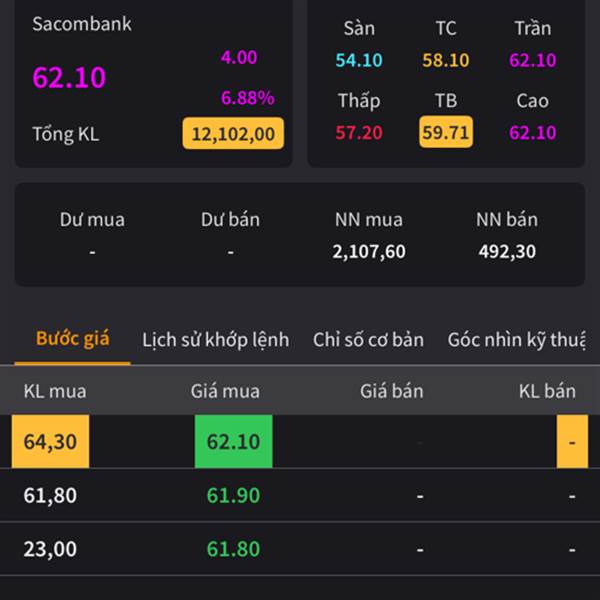The image size is (600, 600).
Task: Click the TB average price 59.71
Action: [x=446, y=132]
